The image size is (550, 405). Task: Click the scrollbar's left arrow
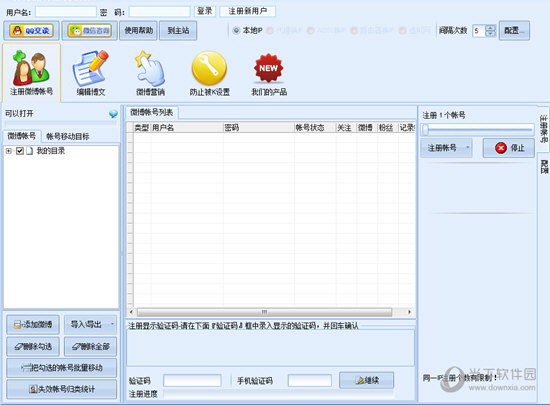click(x=131, y=312)
